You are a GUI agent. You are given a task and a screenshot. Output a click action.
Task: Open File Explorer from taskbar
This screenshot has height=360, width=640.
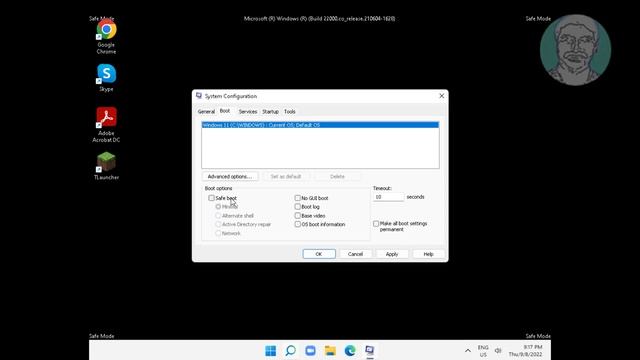pyautogui.click(x=330, y=351)
